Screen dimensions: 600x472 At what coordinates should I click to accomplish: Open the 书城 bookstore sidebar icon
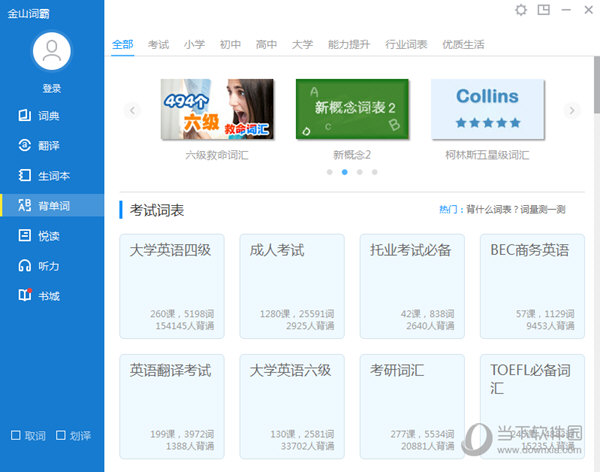click(x=25, y=295)
